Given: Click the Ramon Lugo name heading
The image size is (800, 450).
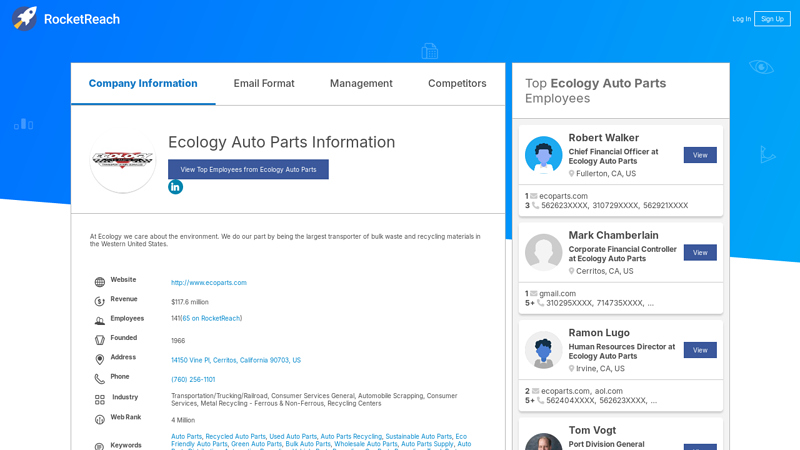Looking at the screenshot, I should [x=599, y=333].
